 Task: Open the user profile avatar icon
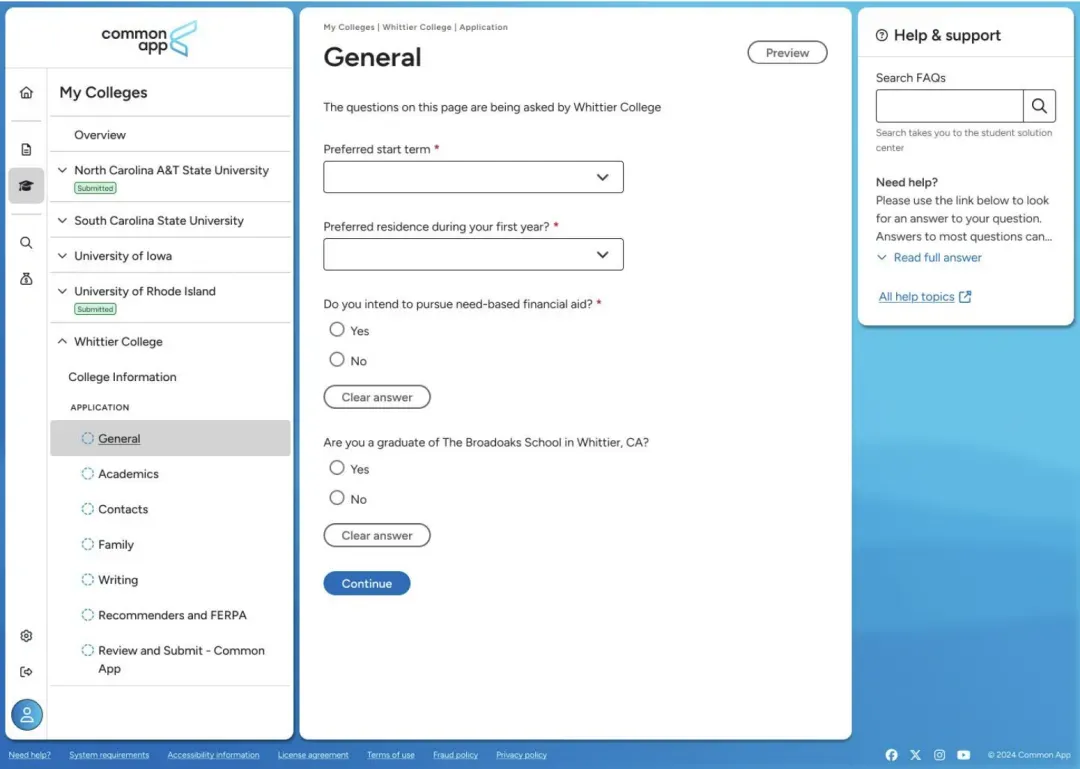click(x=27, y=715)
